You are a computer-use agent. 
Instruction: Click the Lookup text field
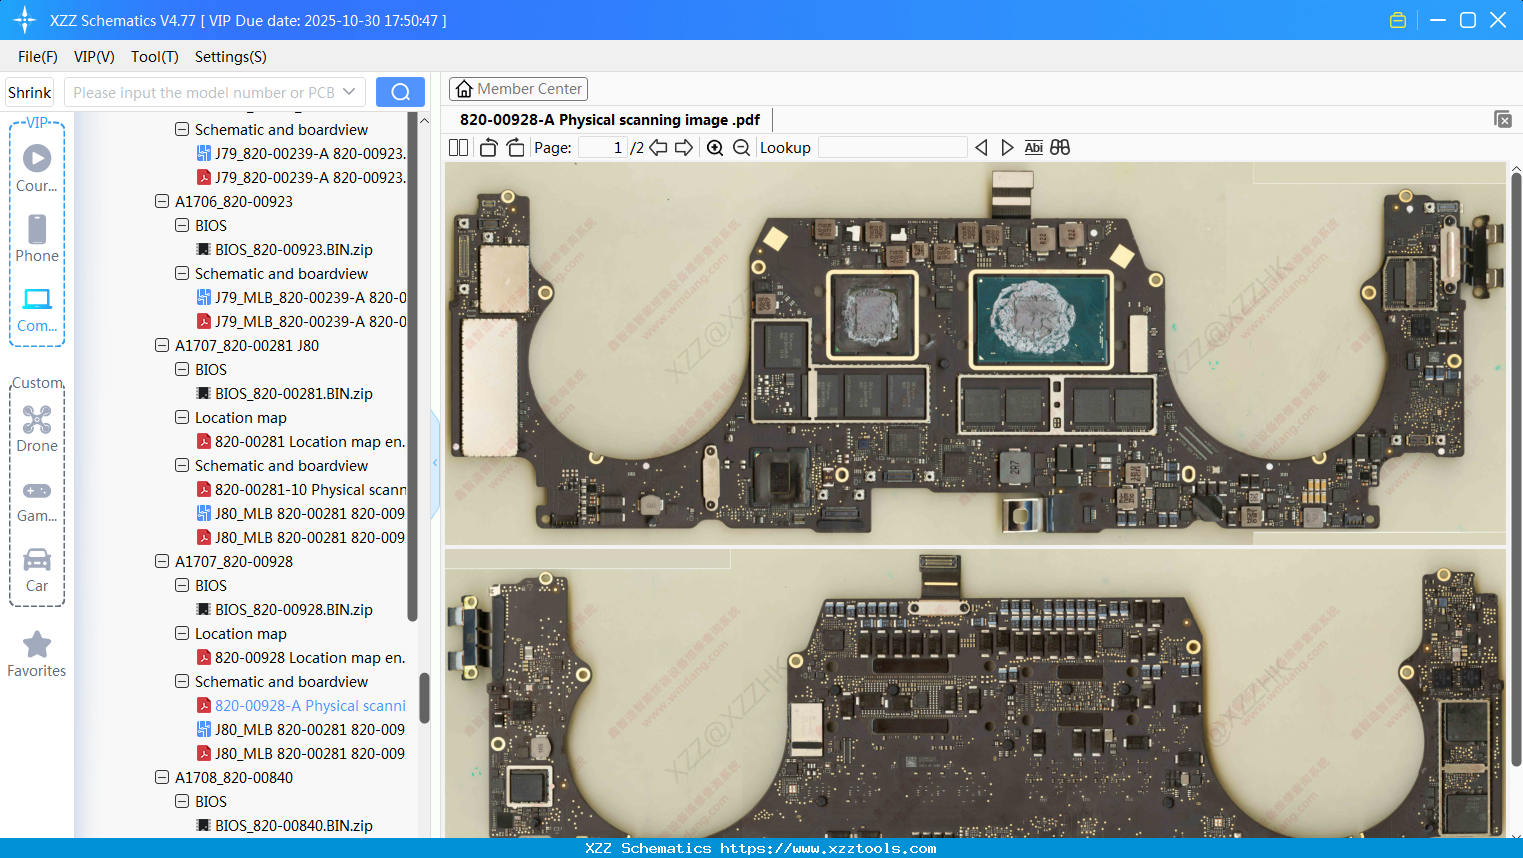(x=893, y=148)
